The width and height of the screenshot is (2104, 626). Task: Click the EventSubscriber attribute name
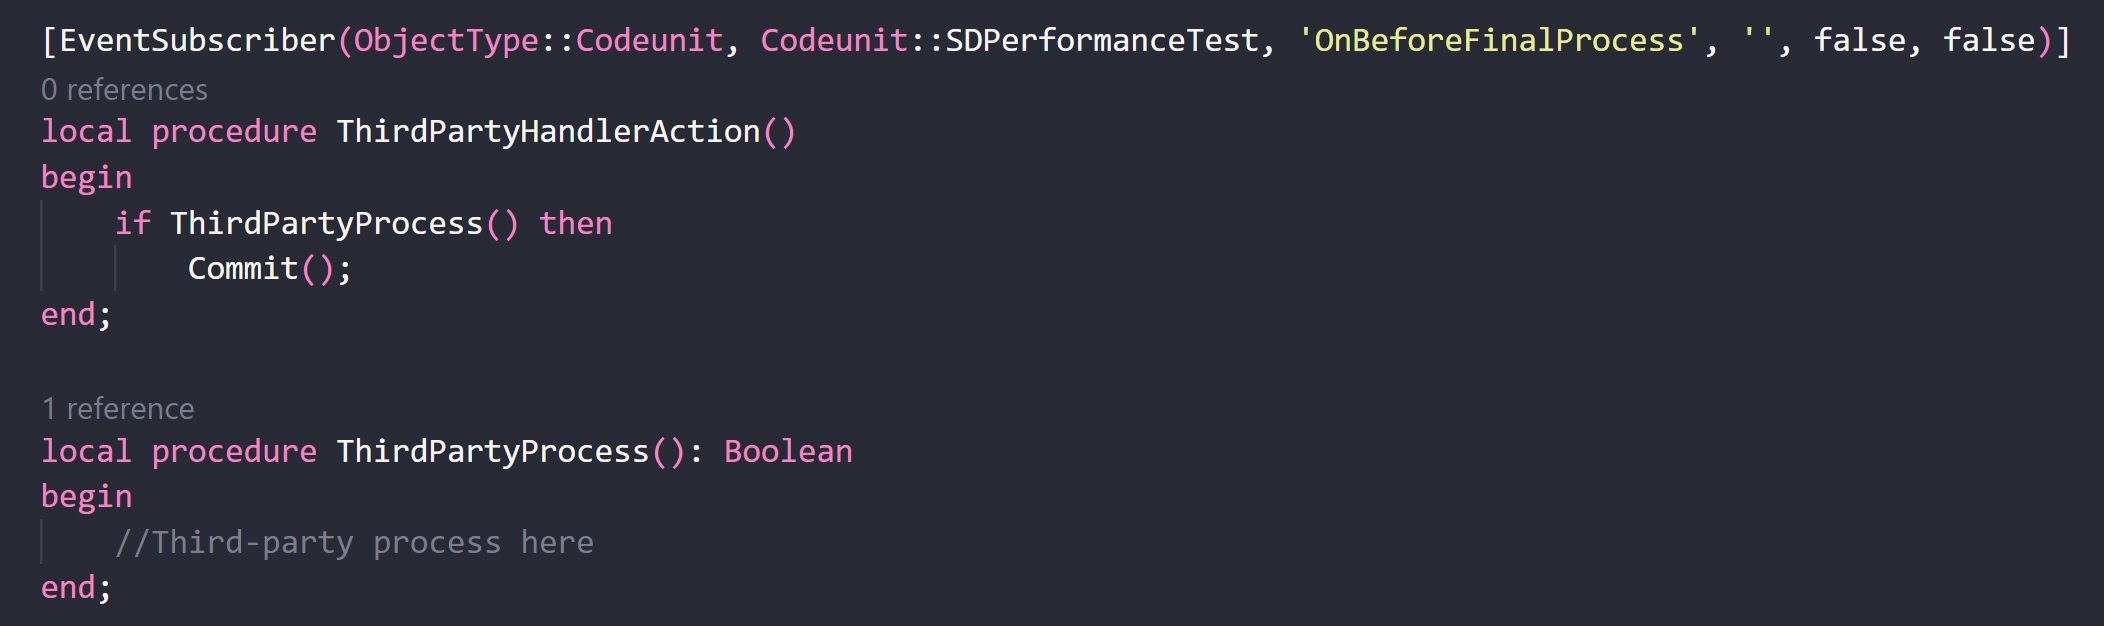pos(197,41)
